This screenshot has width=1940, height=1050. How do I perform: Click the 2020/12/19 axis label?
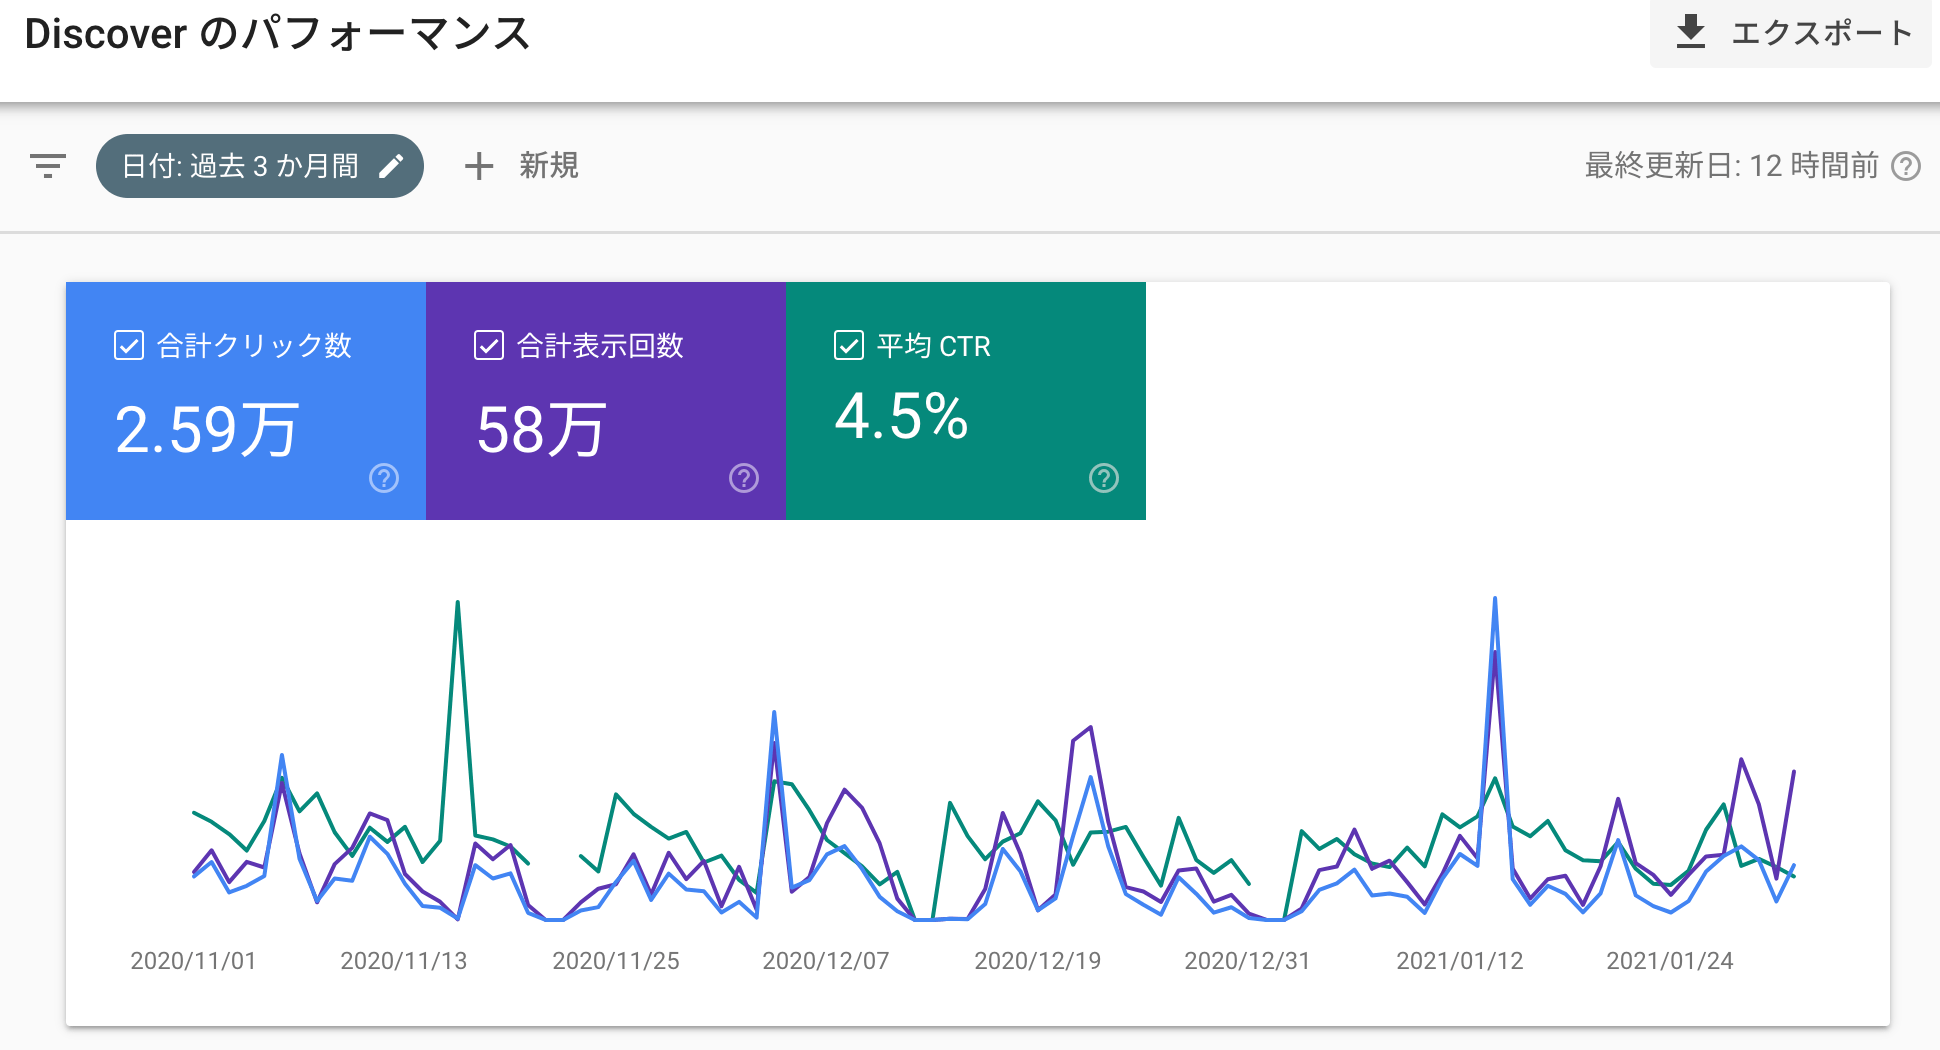point(1038,961)
